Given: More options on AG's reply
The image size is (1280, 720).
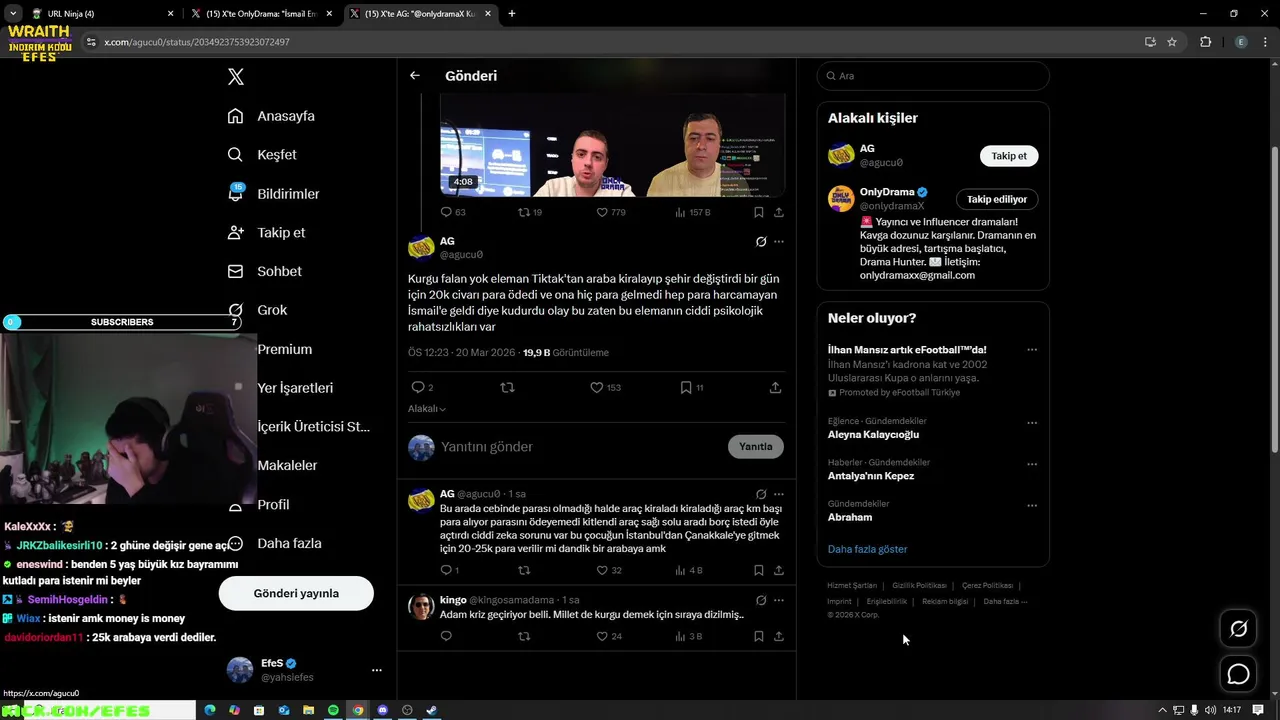Looking at the screenshot, I should [x=779, y=494].
